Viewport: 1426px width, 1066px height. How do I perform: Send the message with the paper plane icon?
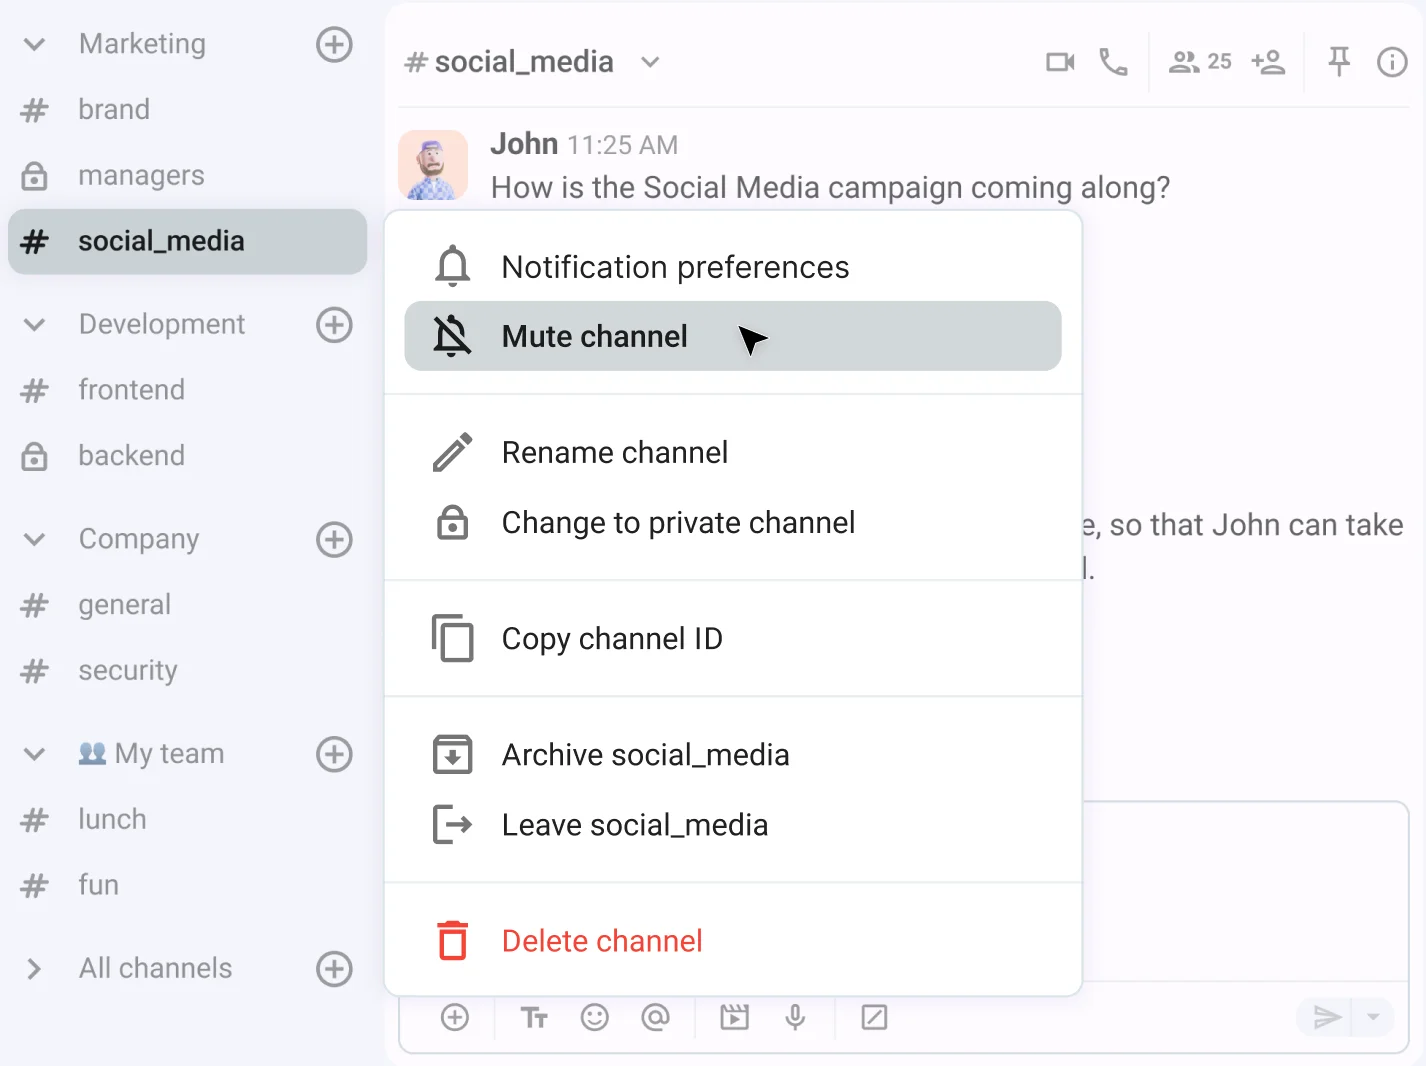pos(1327,1017)
